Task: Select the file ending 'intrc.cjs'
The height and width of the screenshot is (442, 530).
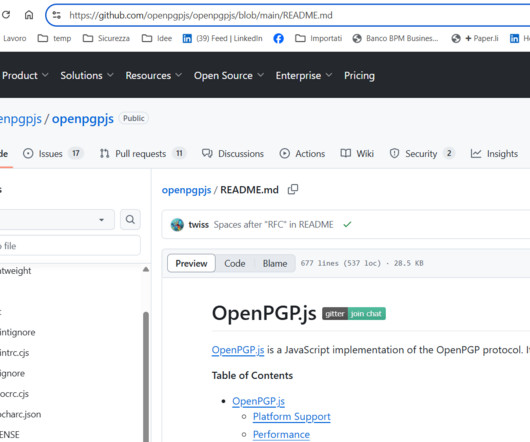Action: (15, 353)
